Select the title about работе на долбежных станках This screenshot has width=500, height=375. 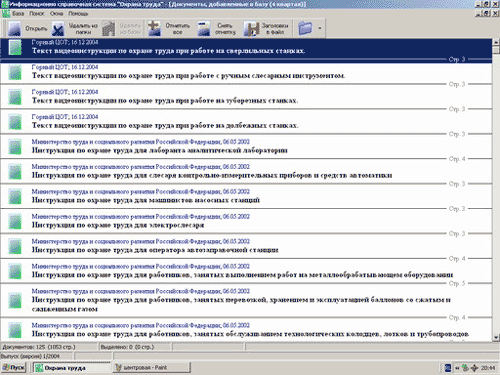pos(165,126)
